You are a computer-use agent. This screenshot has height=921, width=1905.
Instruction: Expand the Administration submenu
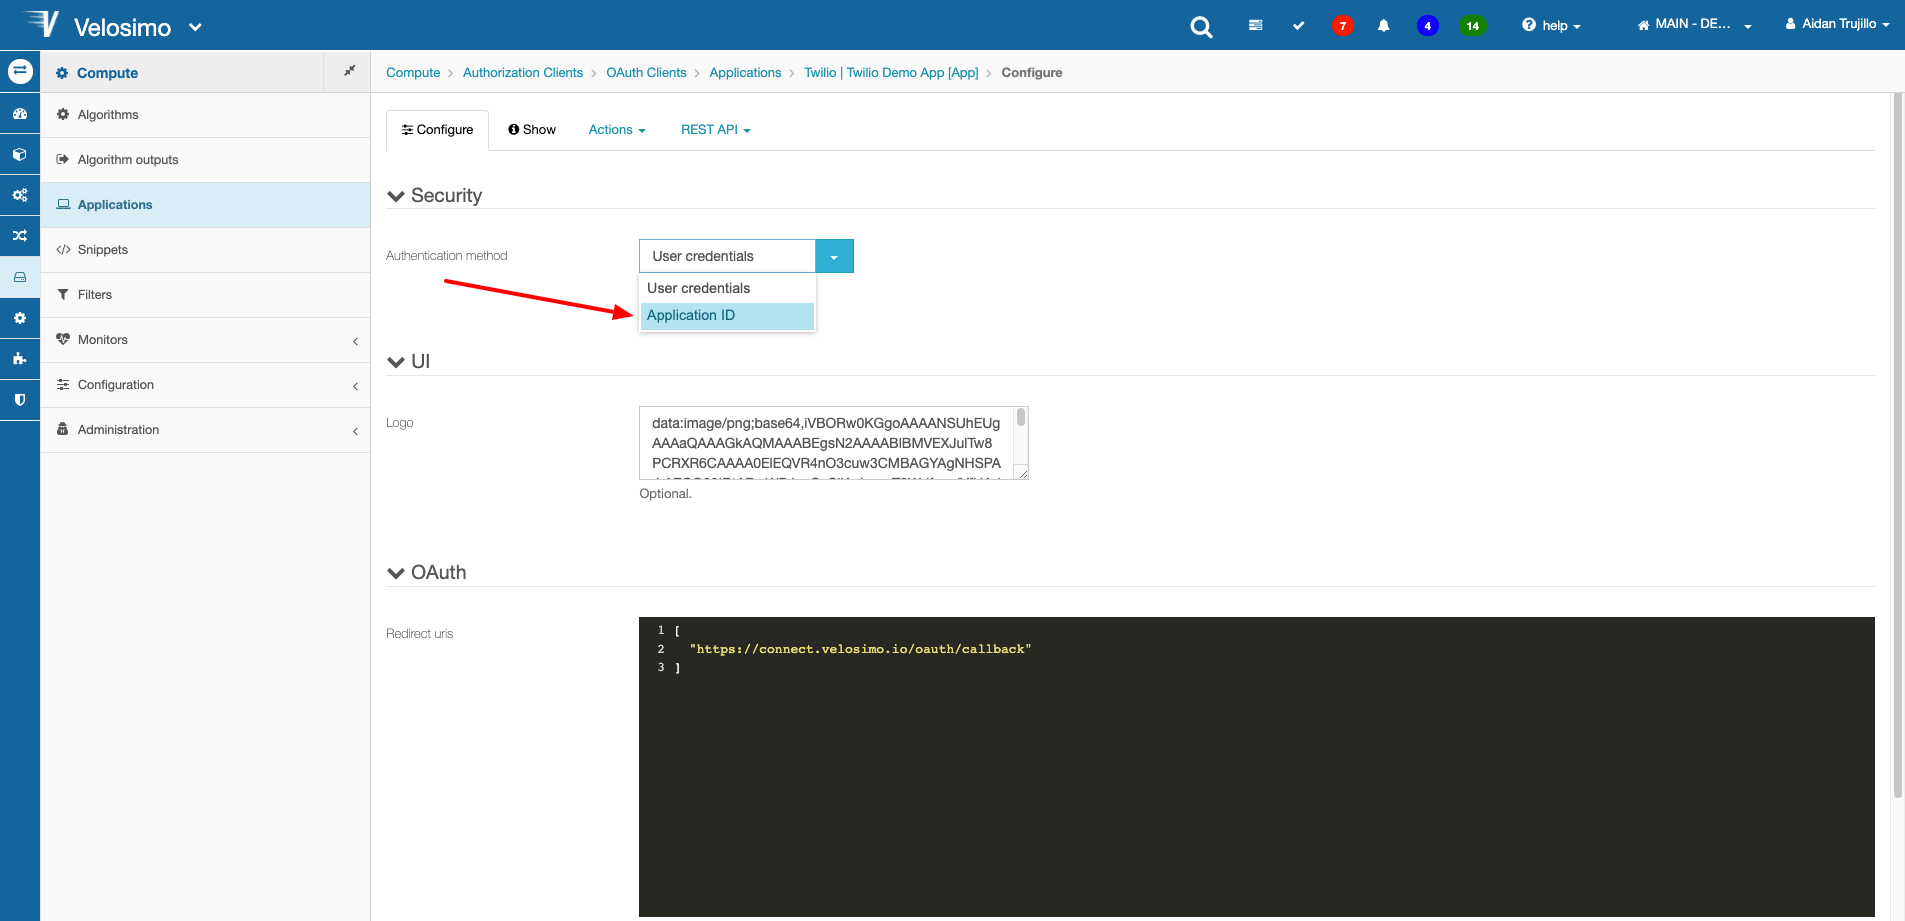click(x=205, y=430)
